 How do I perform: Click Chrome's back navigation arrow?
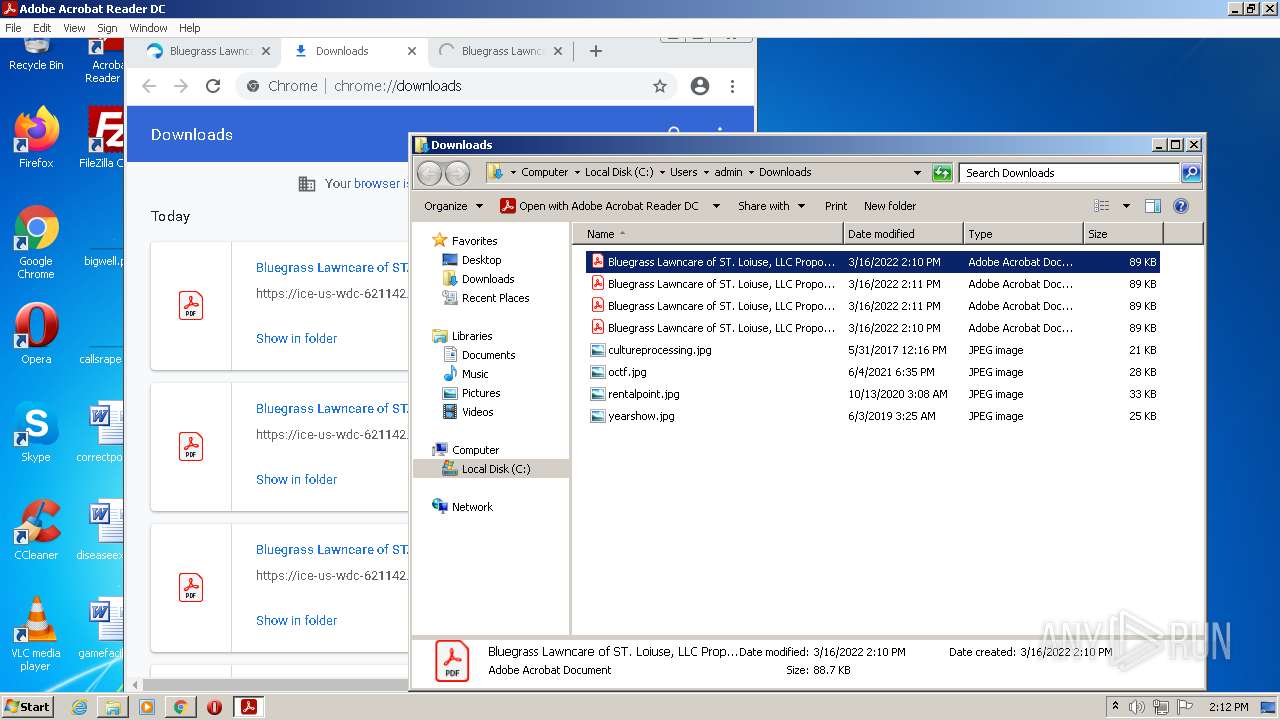click(x=149, y=86)
